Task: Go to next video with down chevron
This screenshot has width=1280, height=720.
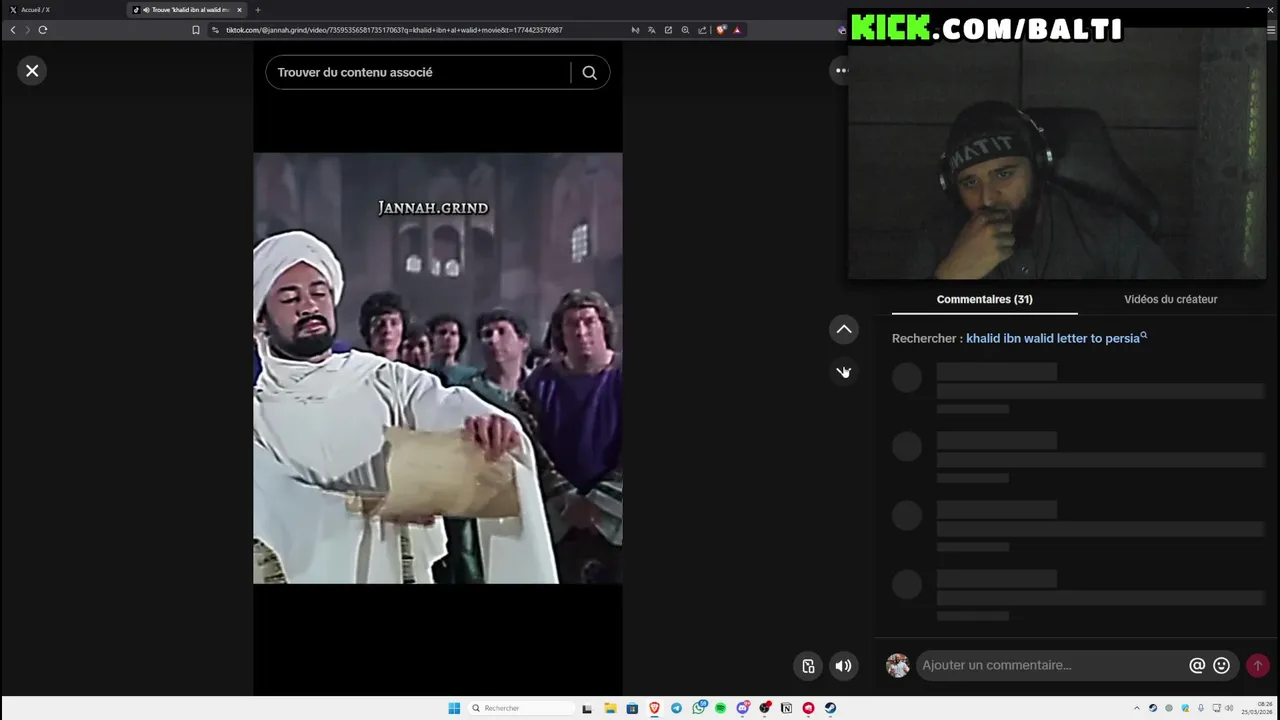Action: (844, 371)
